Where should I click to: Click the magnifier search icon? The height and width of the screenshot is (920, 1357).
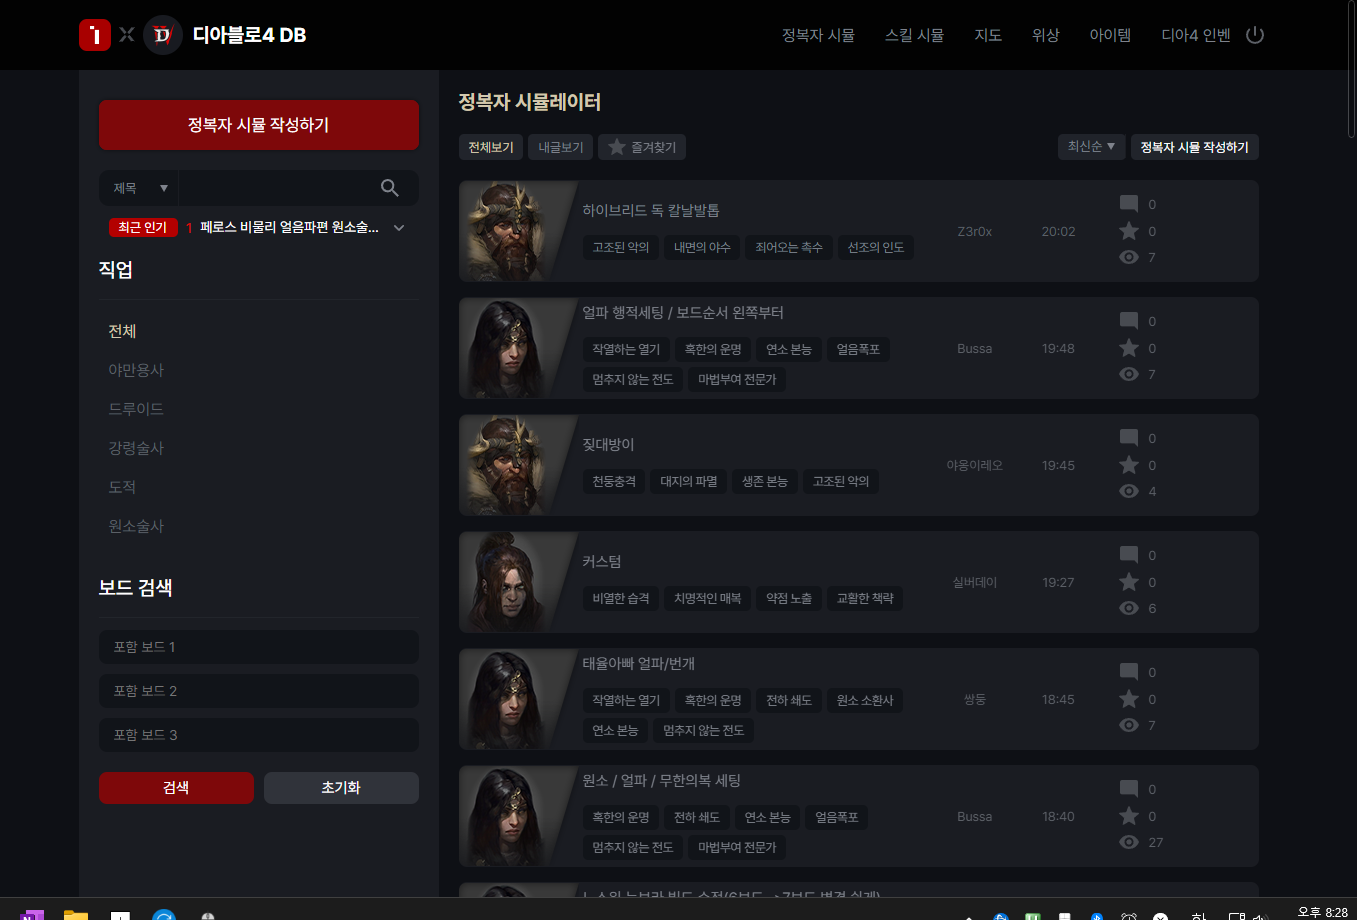(390, 188)
